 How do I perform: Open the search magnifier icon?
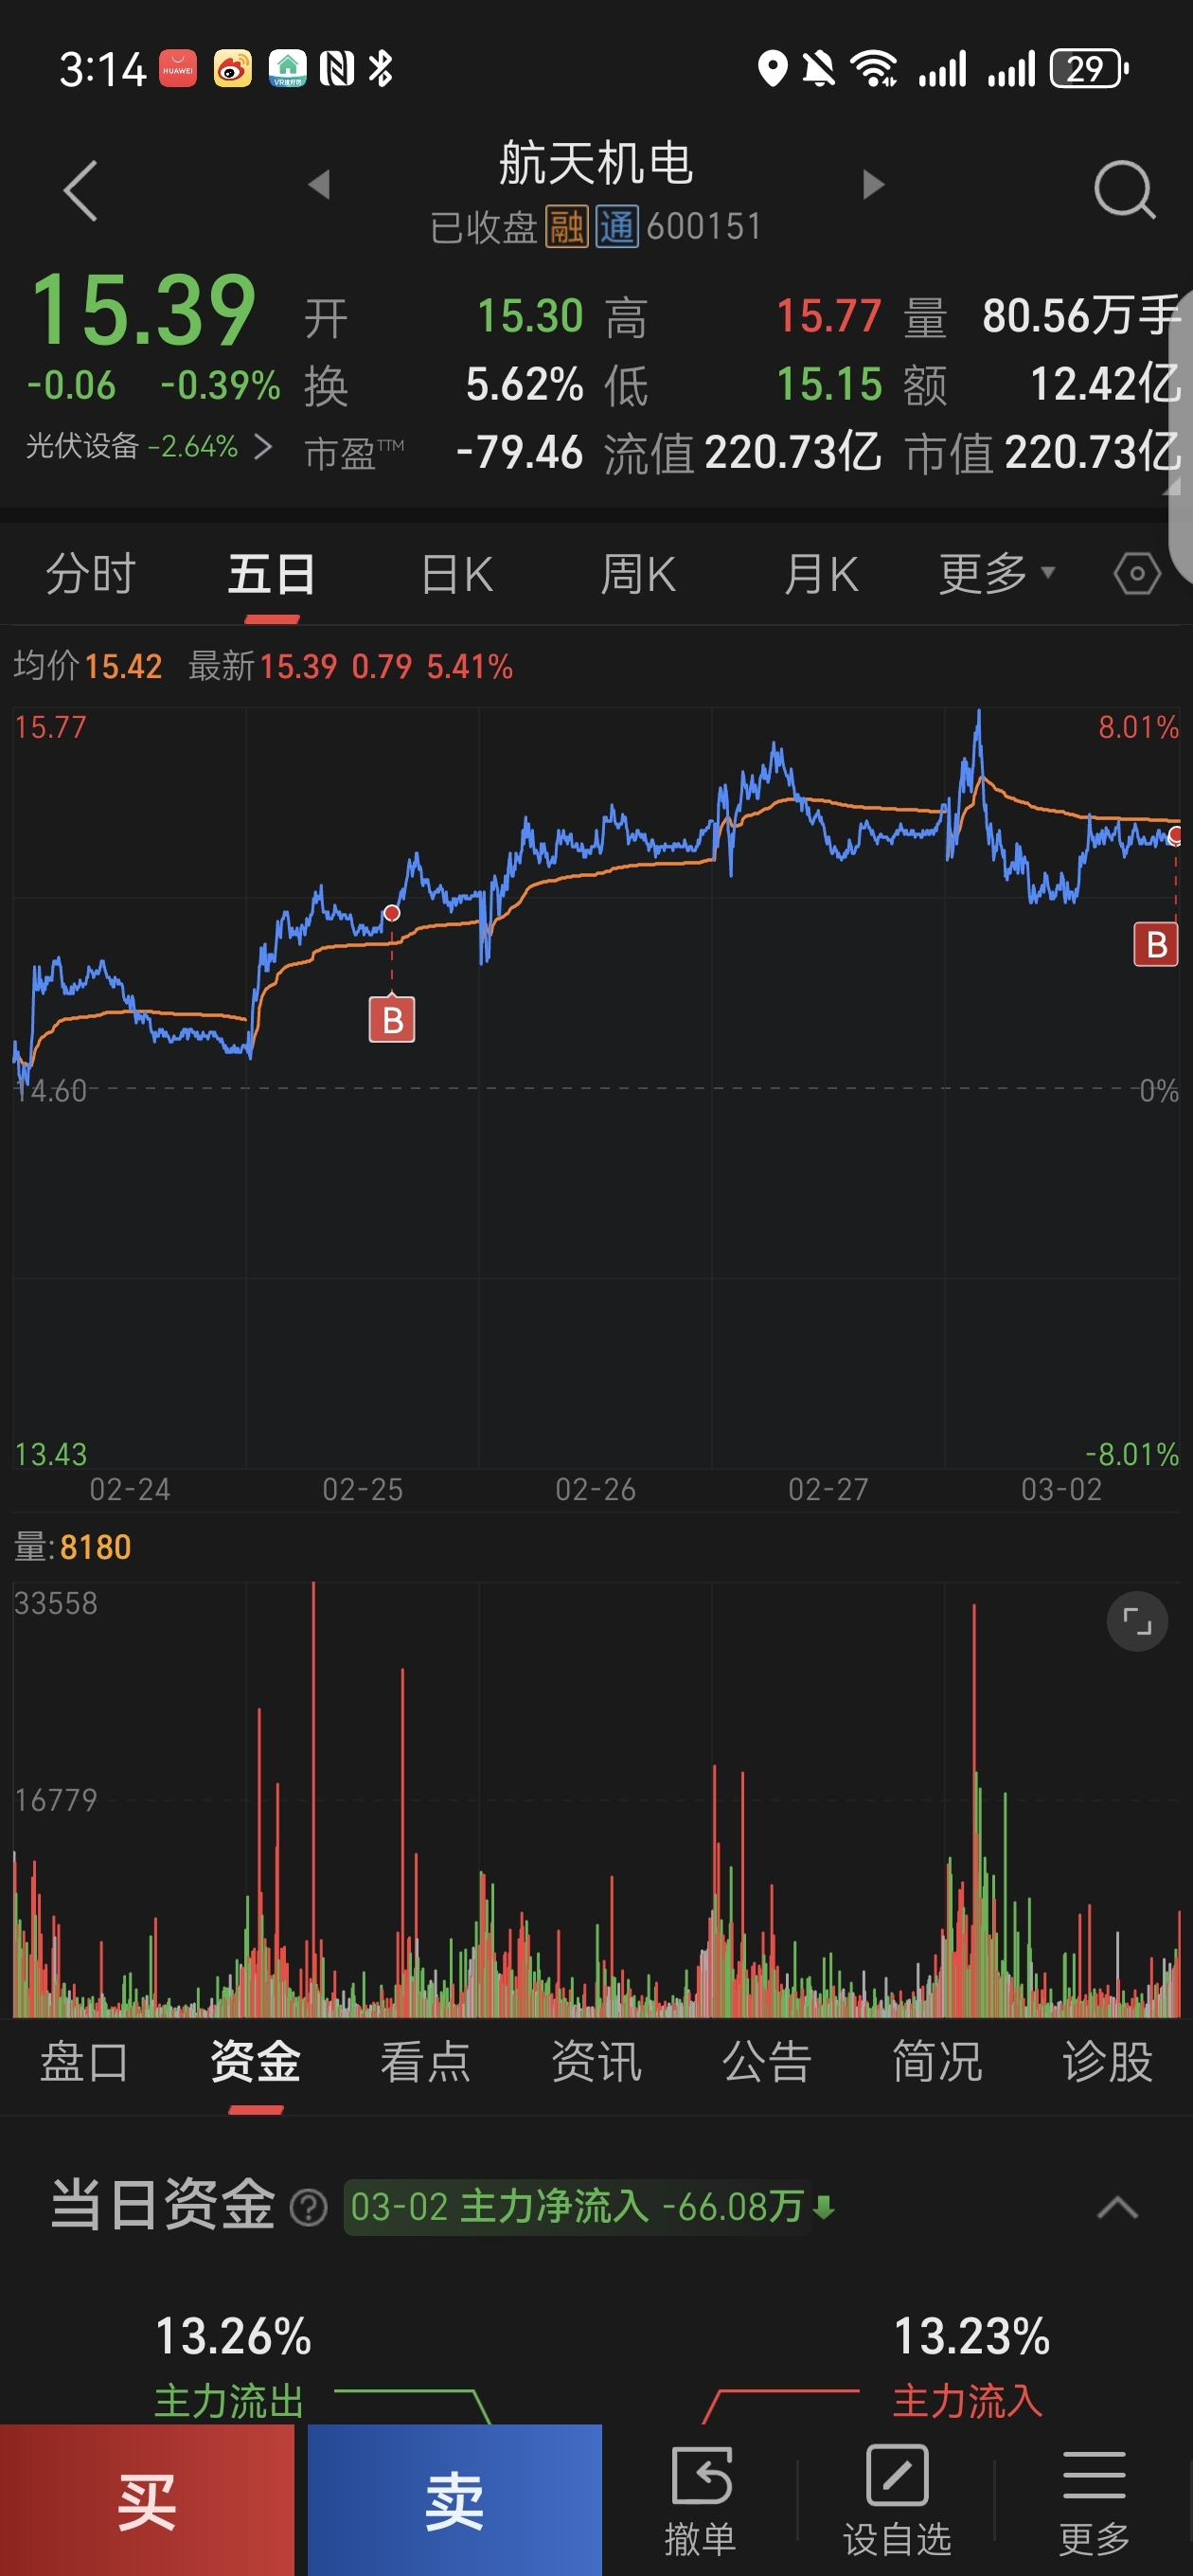[x=1124, y=189]
